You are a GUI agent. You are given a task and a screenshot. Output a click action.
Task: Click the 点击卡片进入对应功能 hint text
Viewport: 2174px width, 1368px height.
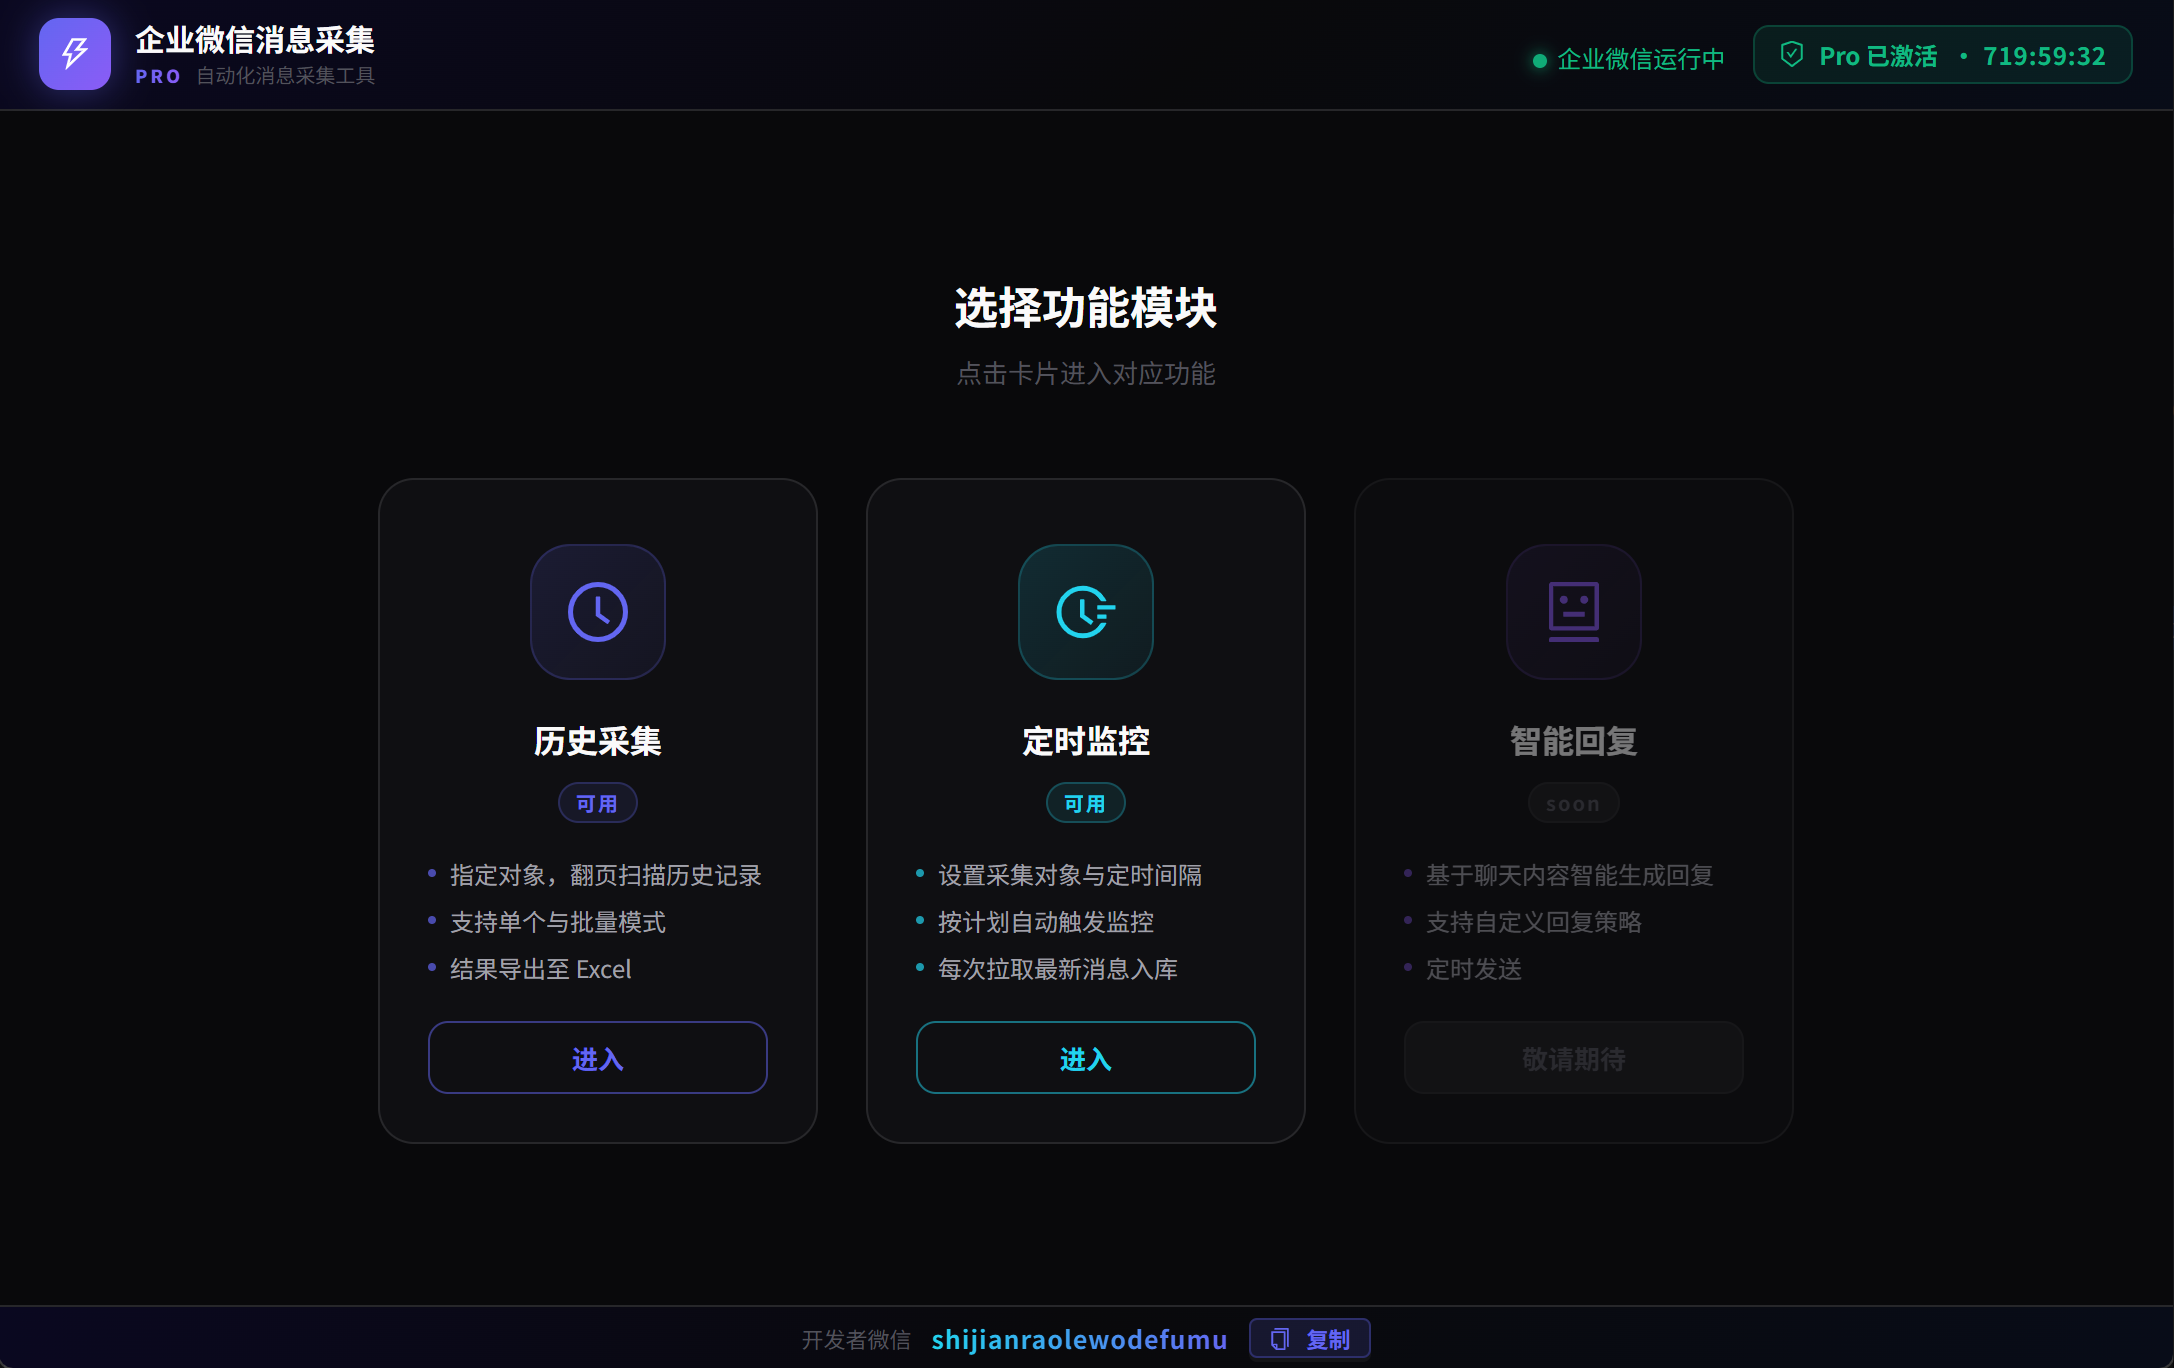click(1086, 374)
